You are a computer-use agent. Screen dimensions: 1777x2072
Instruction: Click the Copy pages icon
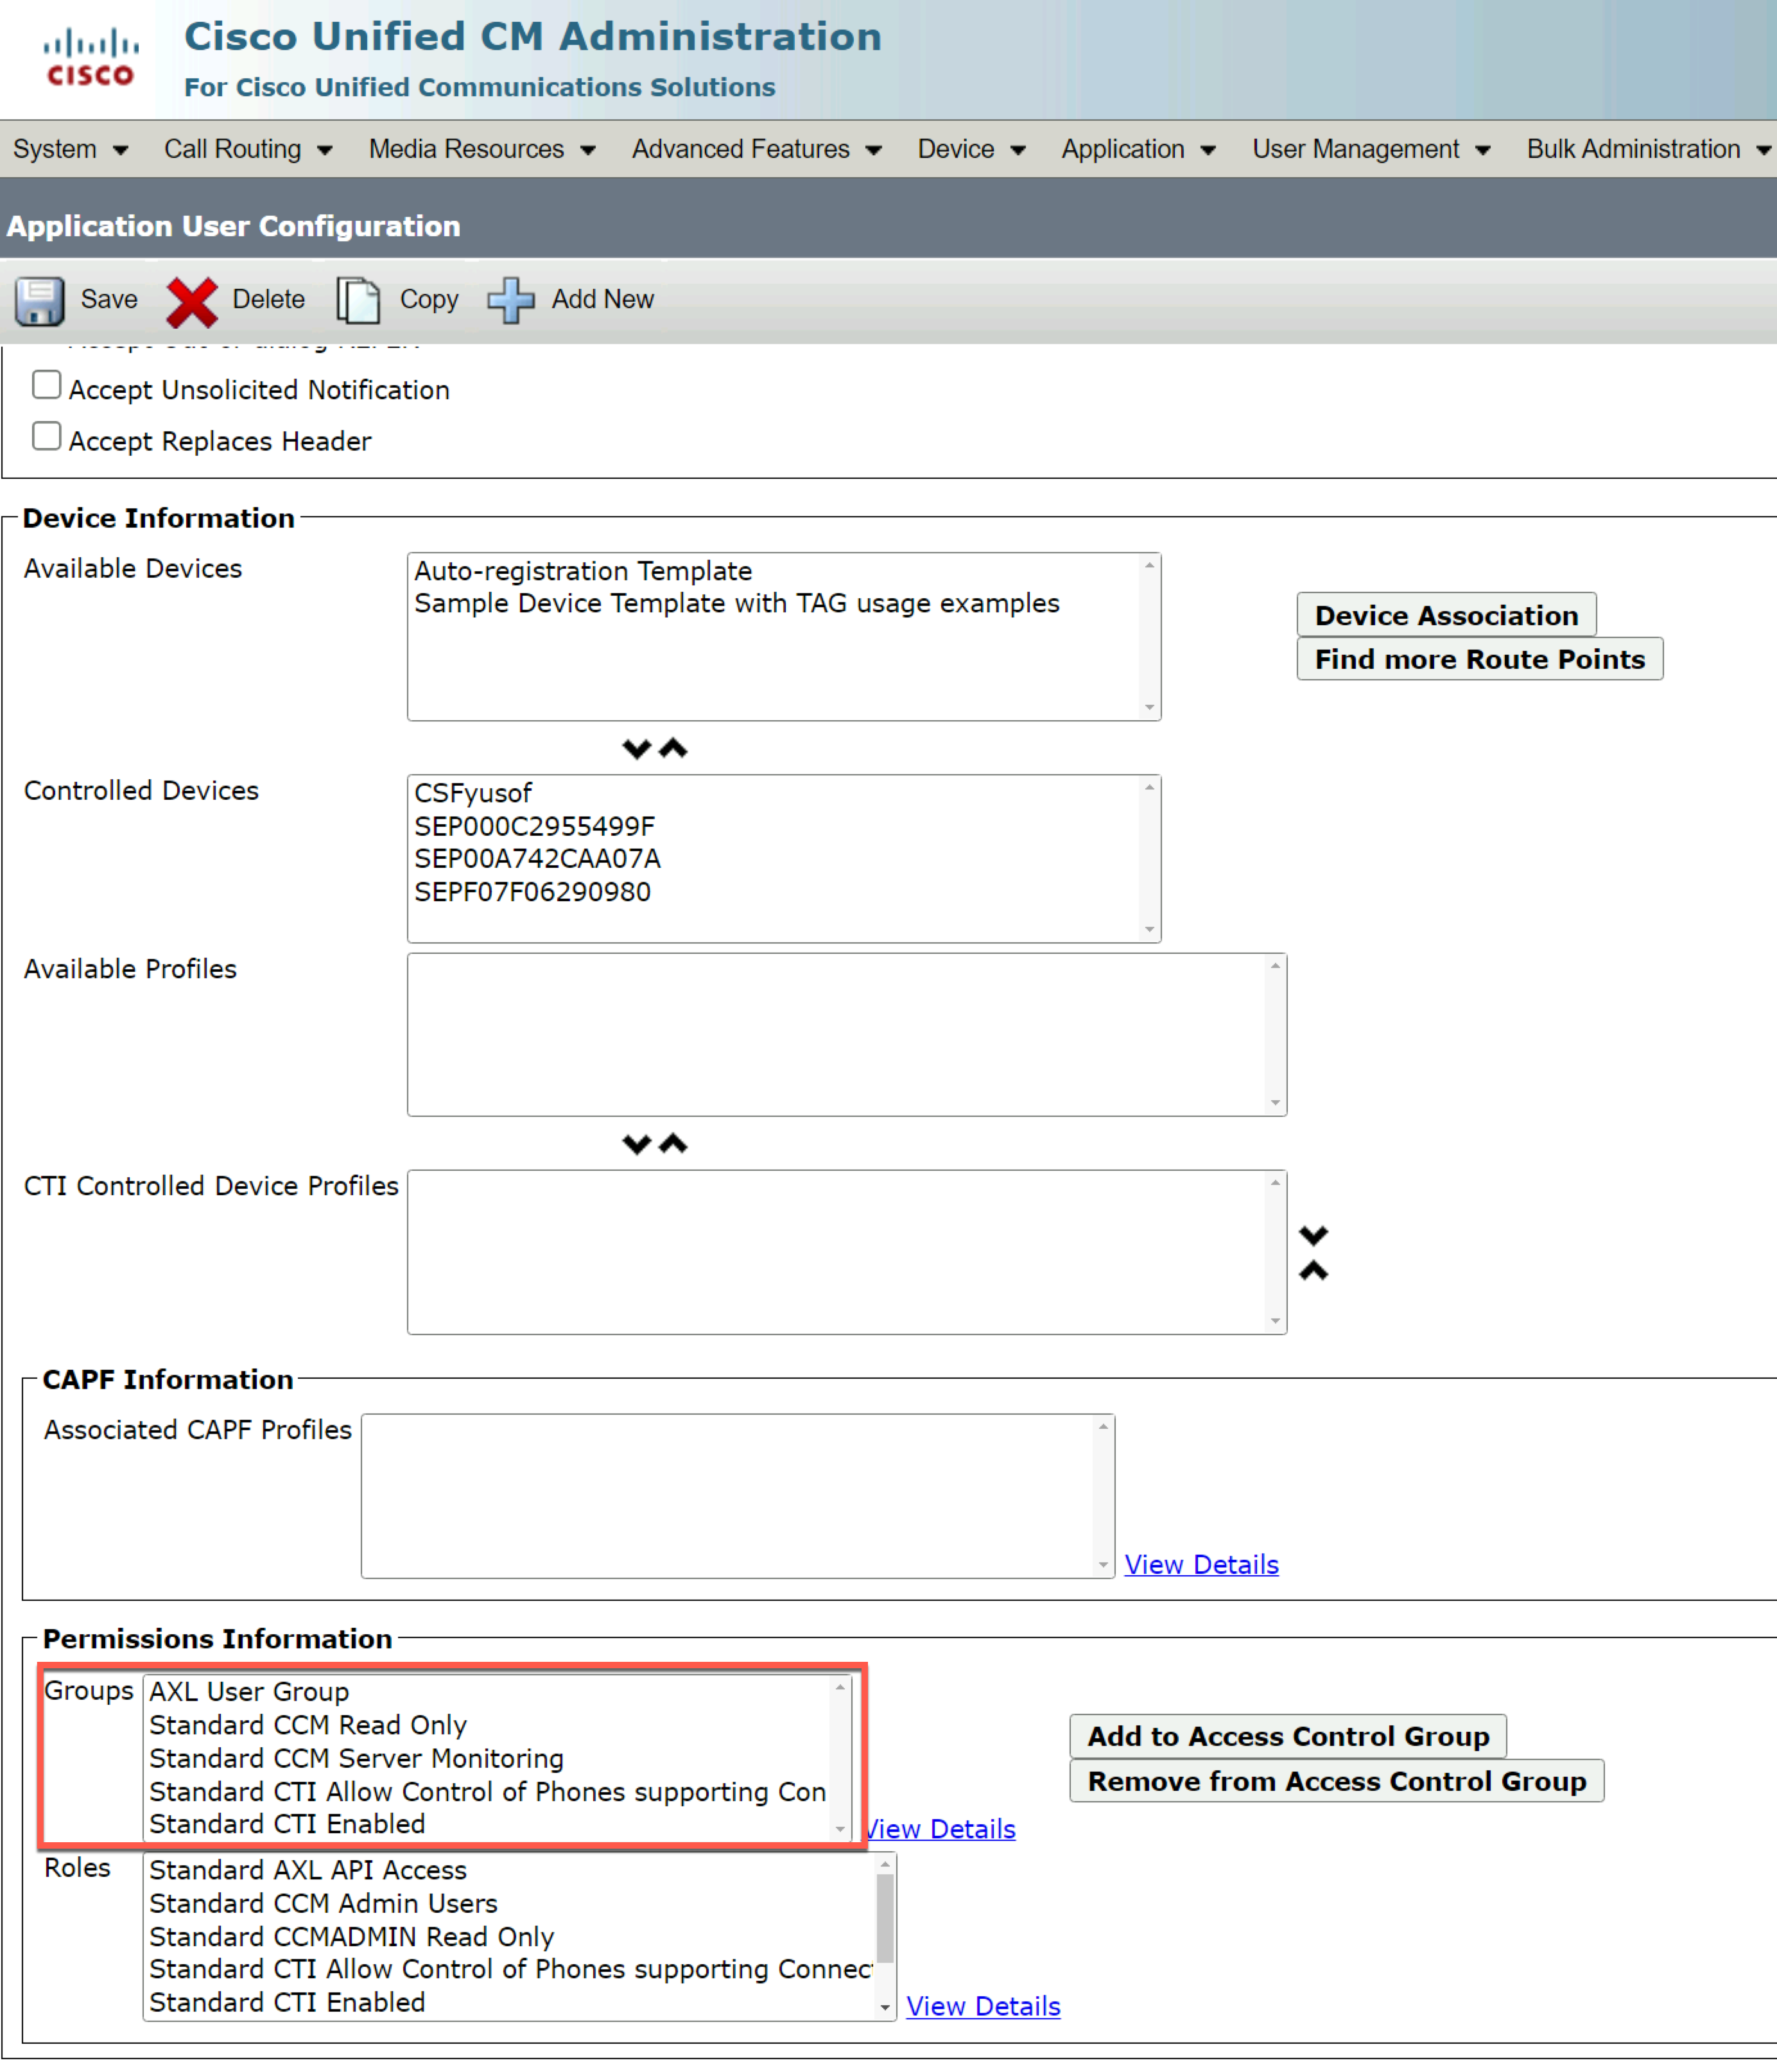[358, 300]
